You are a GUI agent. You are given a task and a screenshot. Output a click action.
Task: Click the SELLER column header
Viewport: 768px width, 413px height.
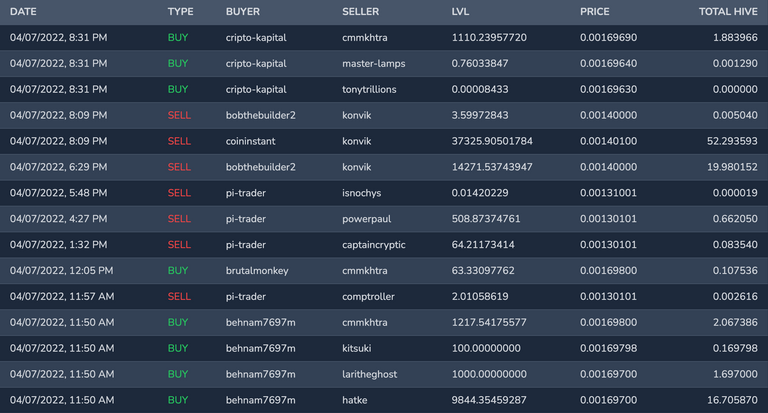360,12
